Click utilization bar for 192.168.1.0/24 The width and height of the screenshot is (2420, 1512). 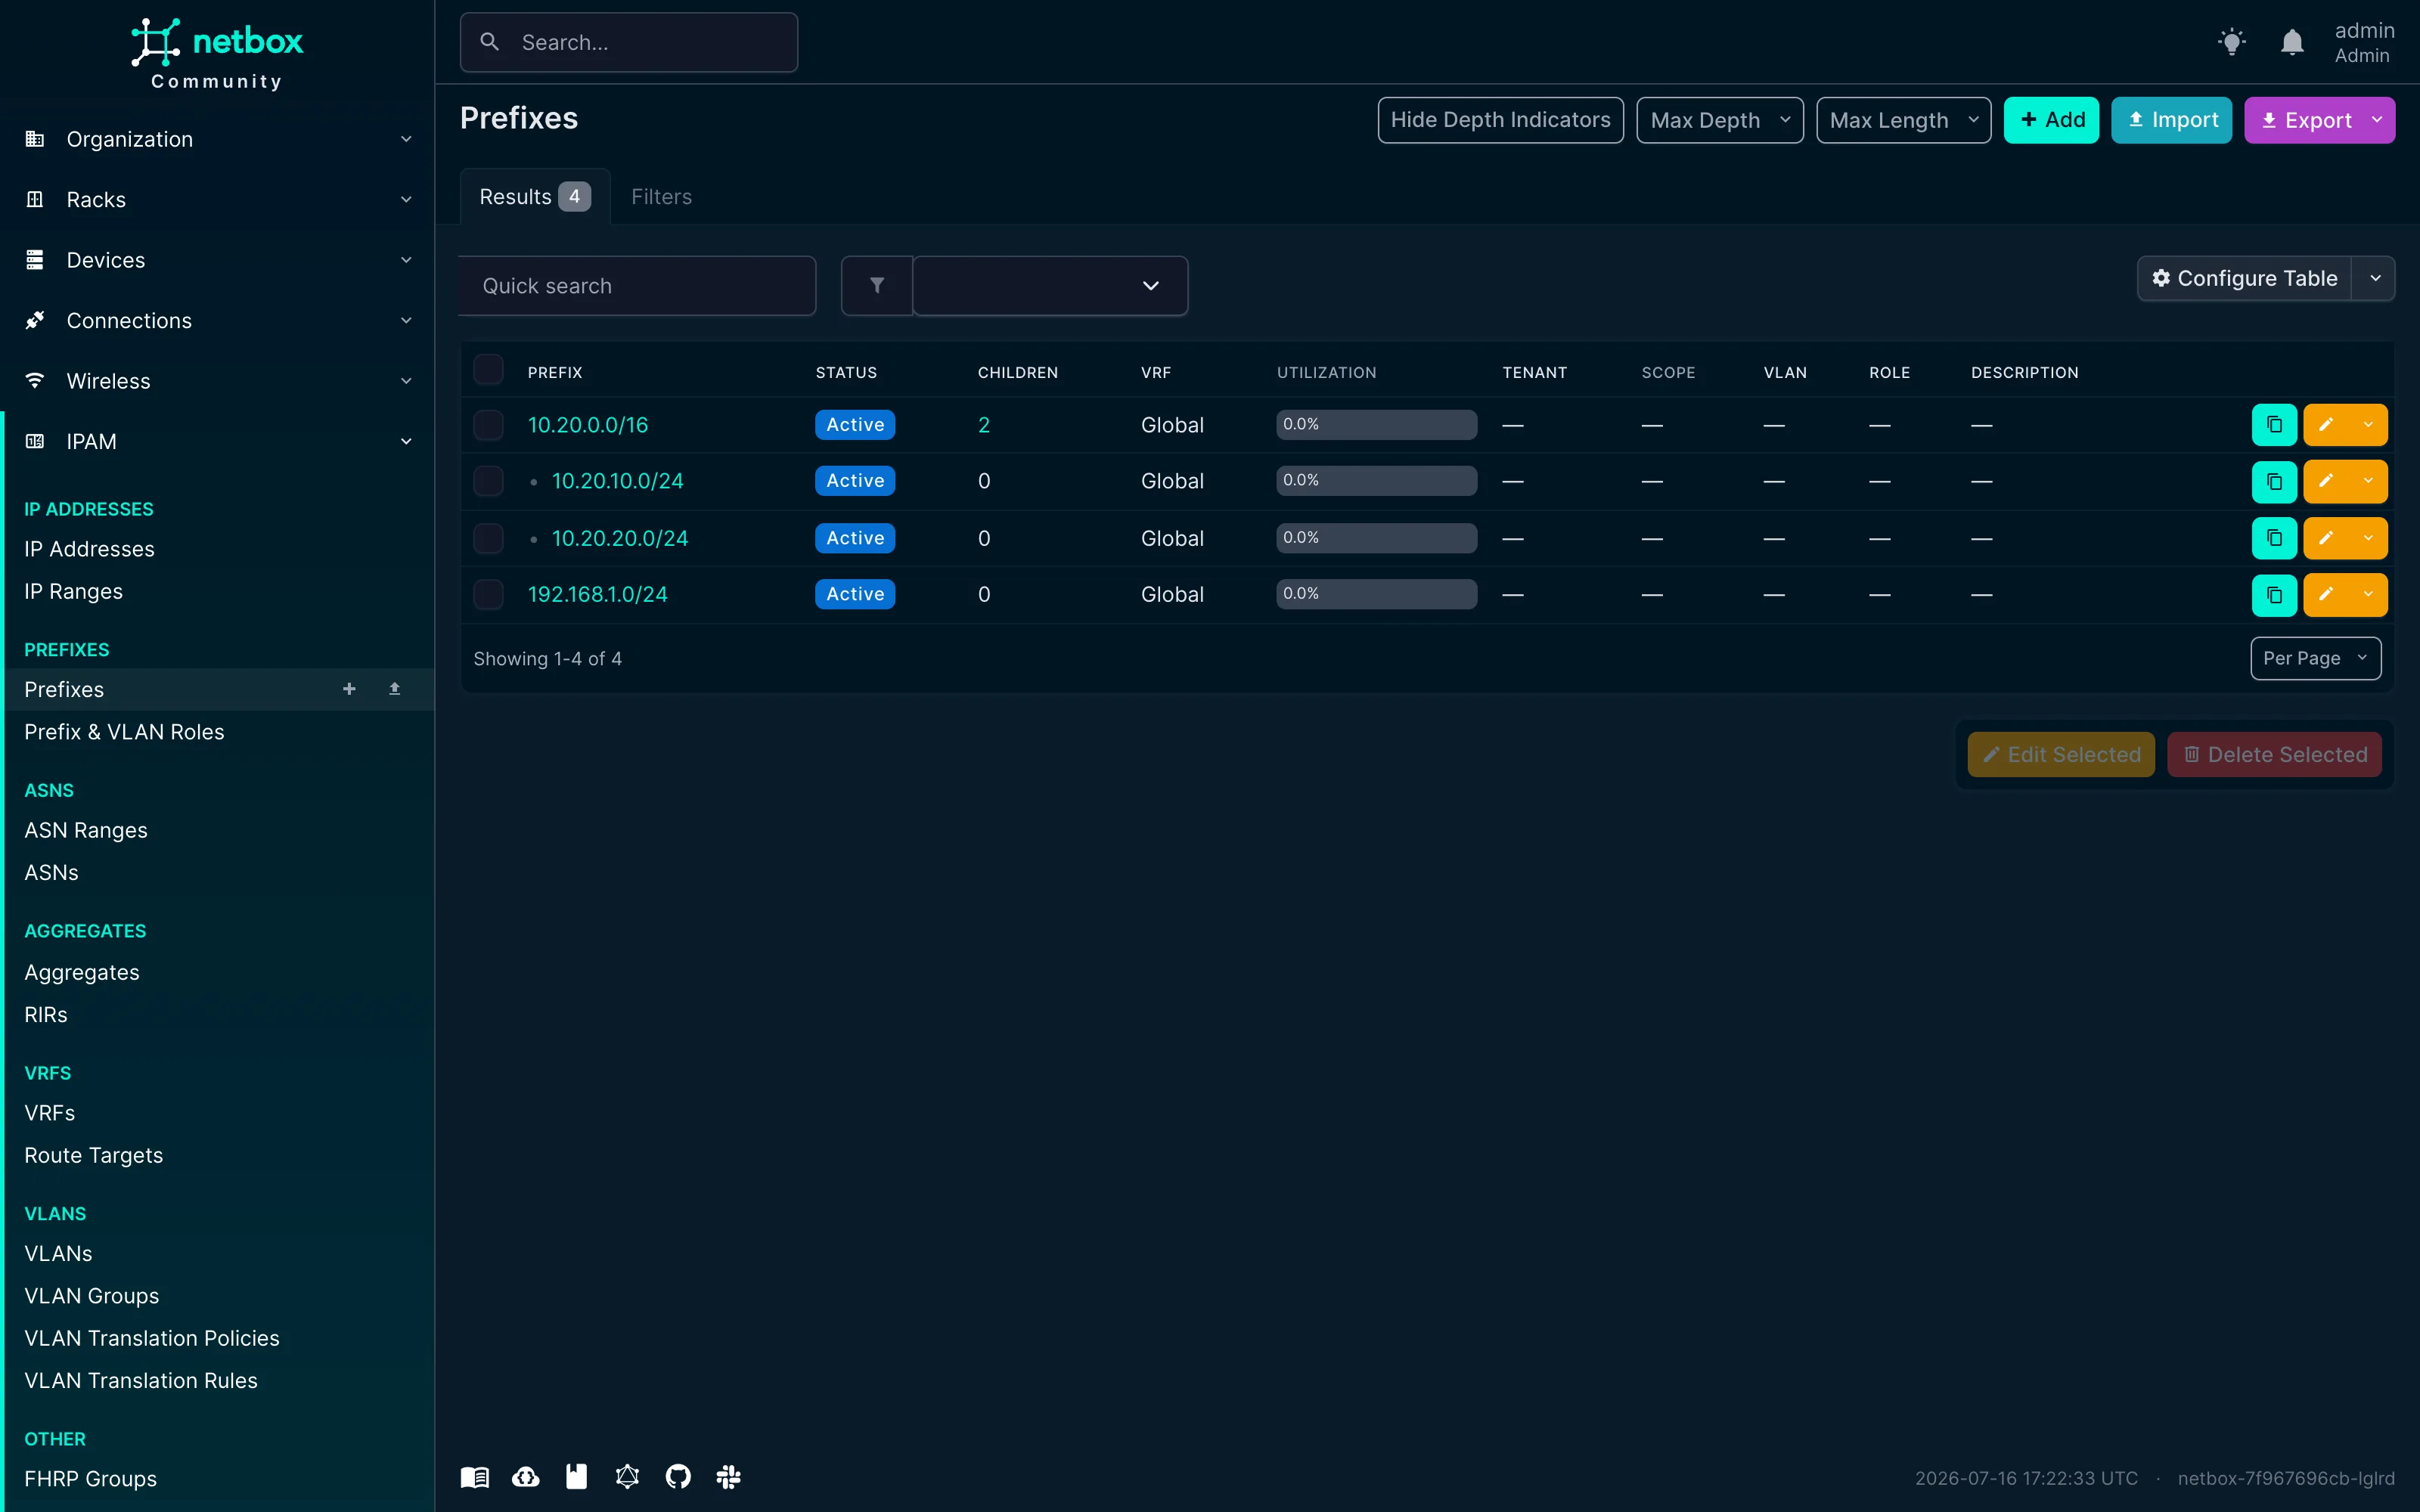tap(1376, 593)
